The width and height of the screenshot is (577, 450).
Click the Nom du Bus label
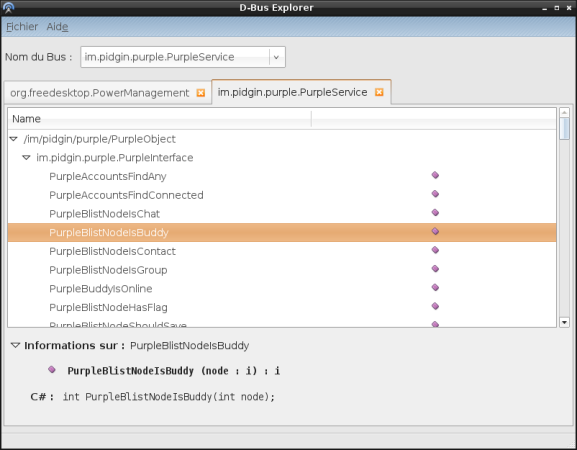tap(38, 57)
